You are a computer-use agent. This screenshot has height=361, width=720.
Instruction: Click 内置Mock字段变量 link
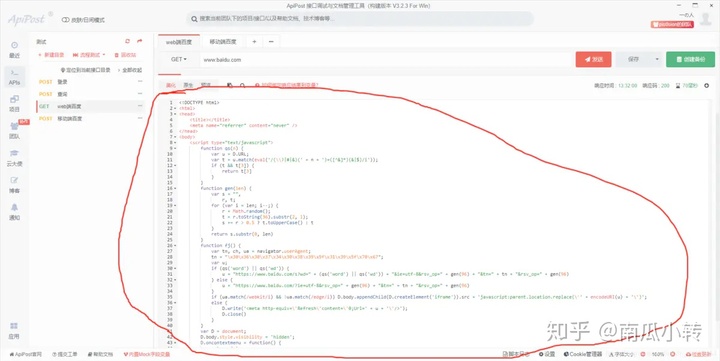point(146,355)
